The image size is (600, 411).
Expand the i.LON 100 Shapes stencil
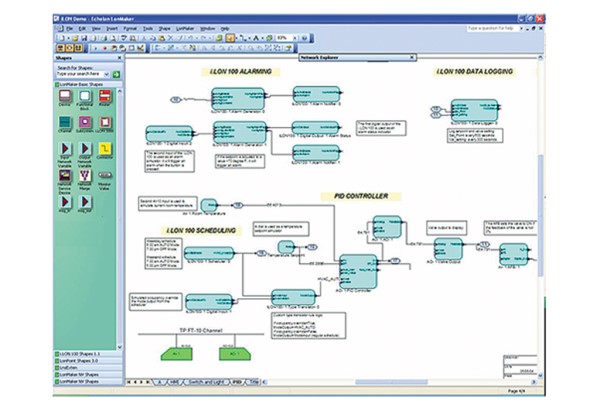88,354
